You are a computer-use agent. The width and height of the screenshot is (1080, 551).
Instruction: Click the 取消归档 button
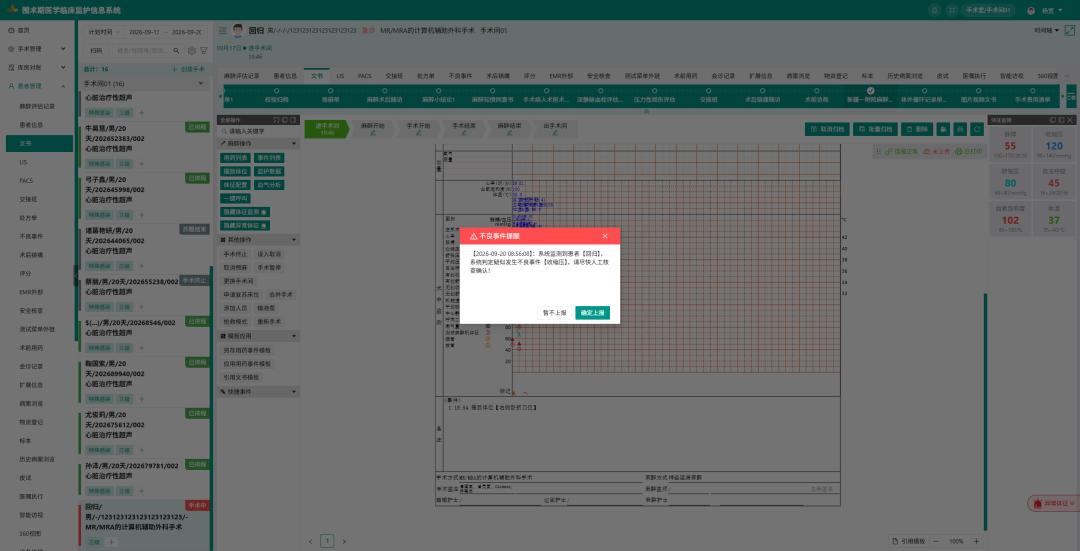point(827,129)
